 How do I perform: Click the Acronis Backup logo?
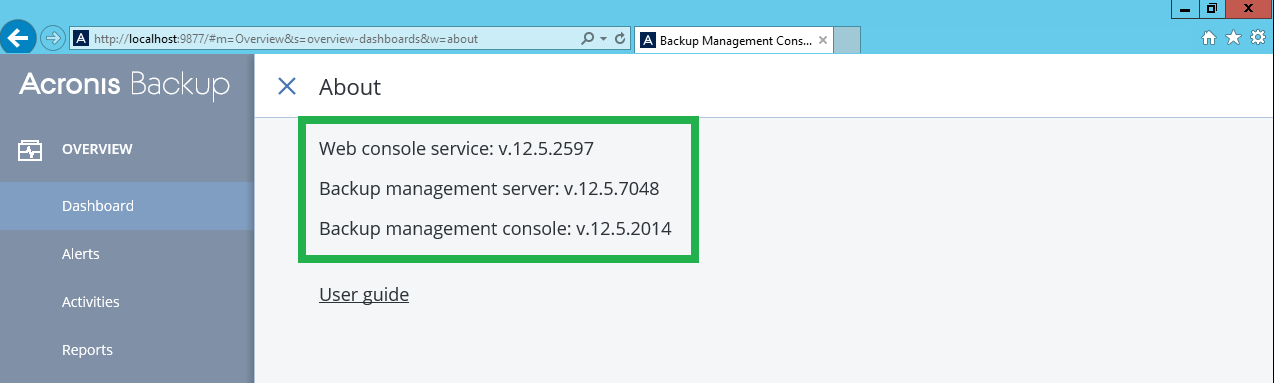tap(124, 86)
